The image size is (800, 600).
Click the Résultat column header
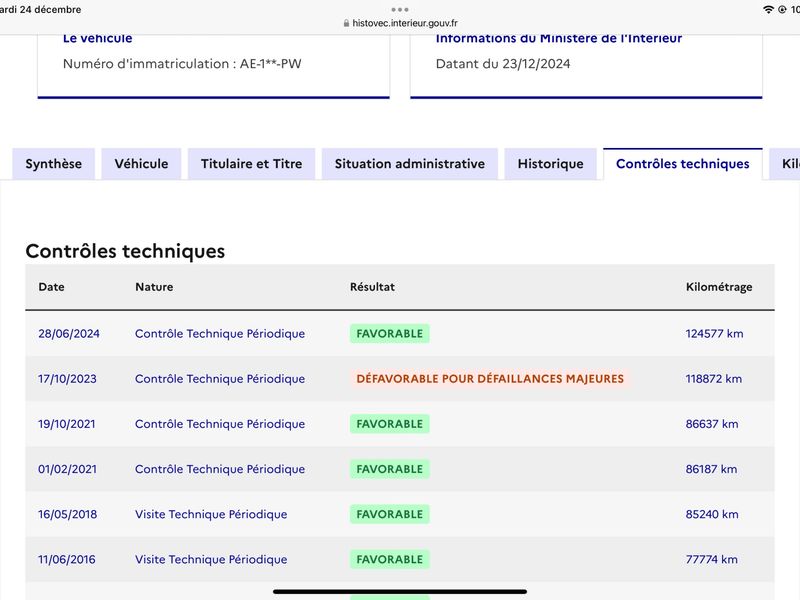pyautogui.click(x=372, y=287)
